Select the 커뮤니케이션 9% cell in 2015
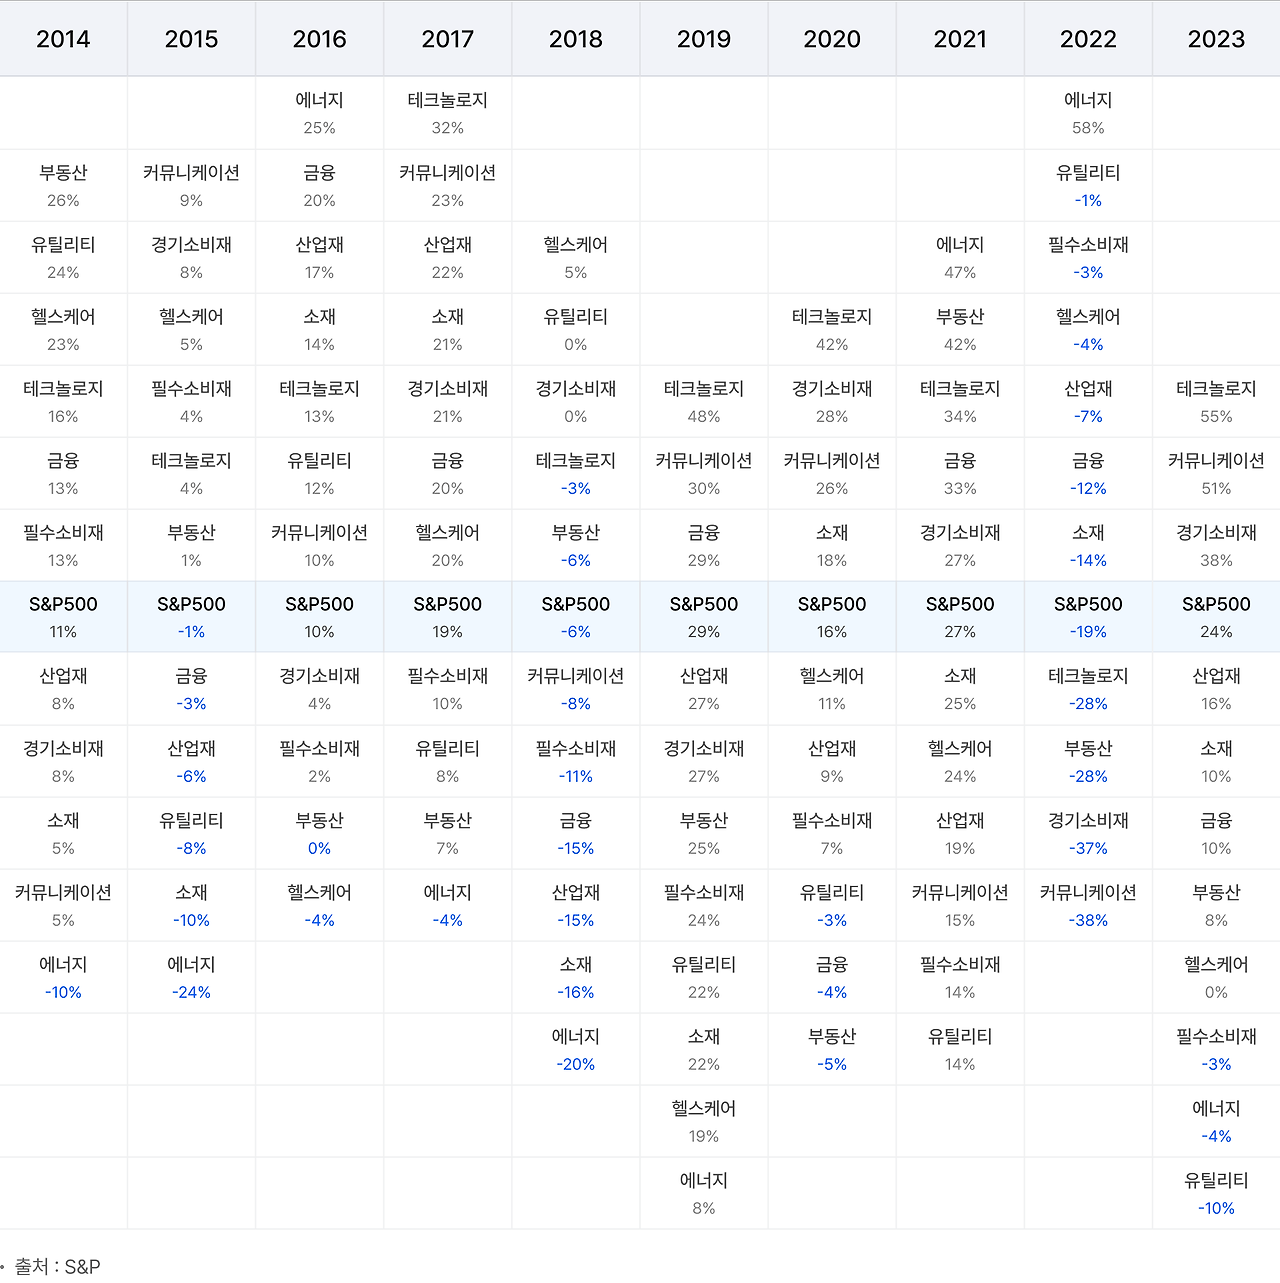Image resolution: width=1280 pixels, height=1283 pixels. tap(191, 185)
